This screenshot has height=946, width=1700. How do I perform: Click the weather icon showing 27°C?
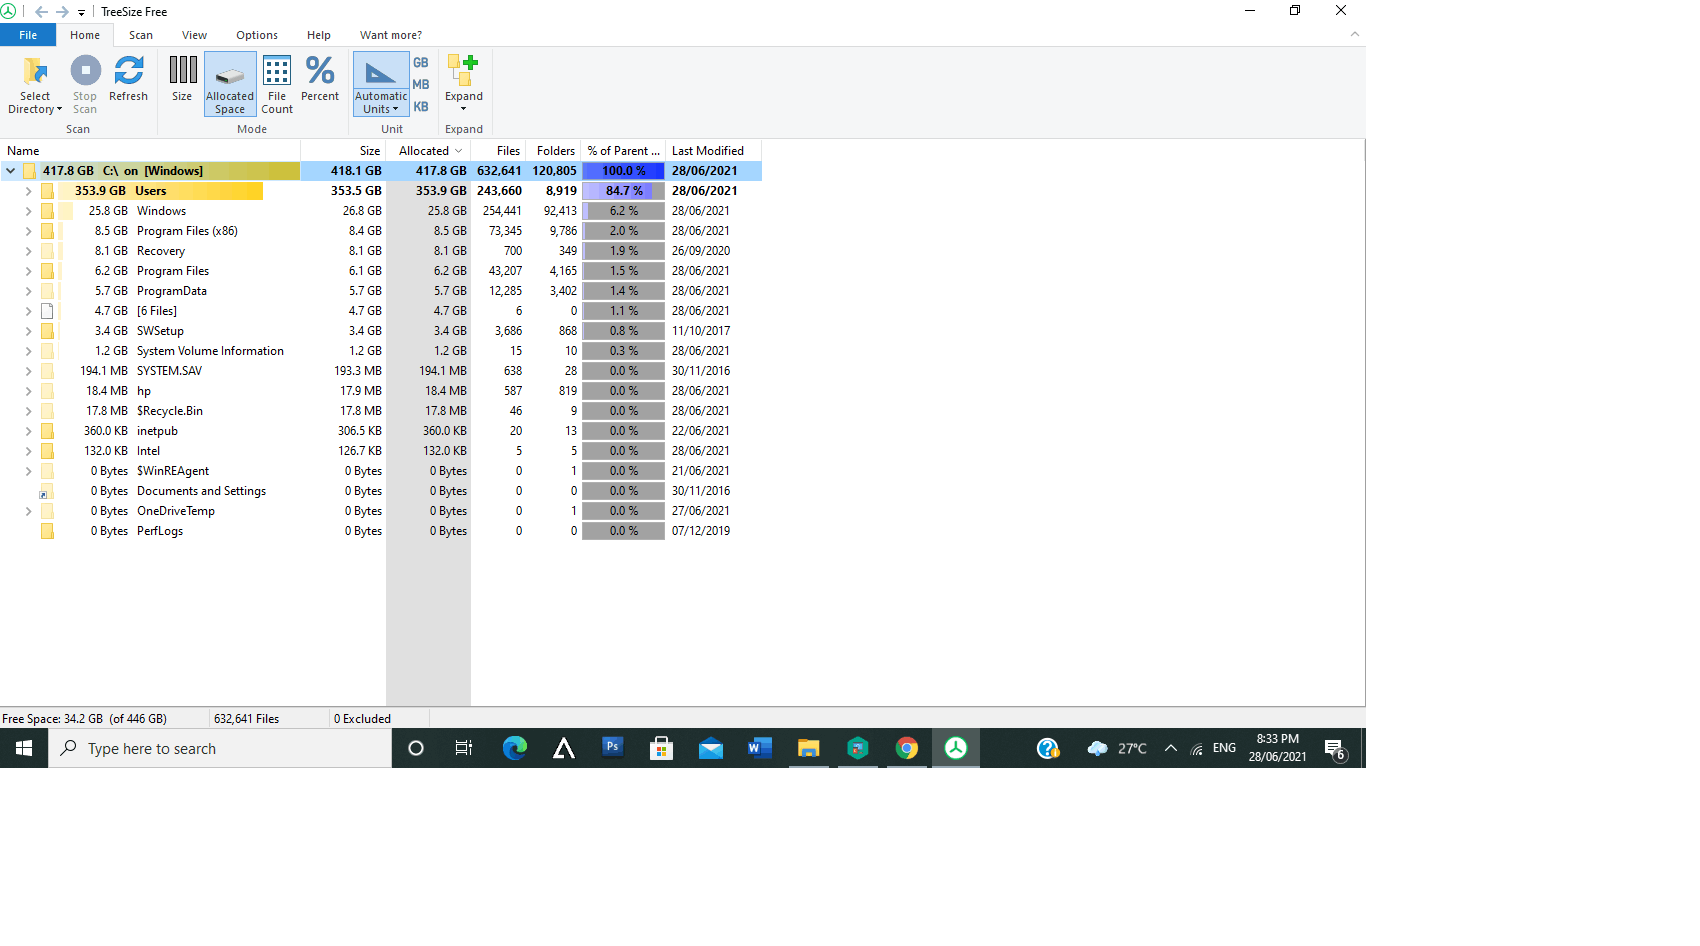coord(1098,748)
